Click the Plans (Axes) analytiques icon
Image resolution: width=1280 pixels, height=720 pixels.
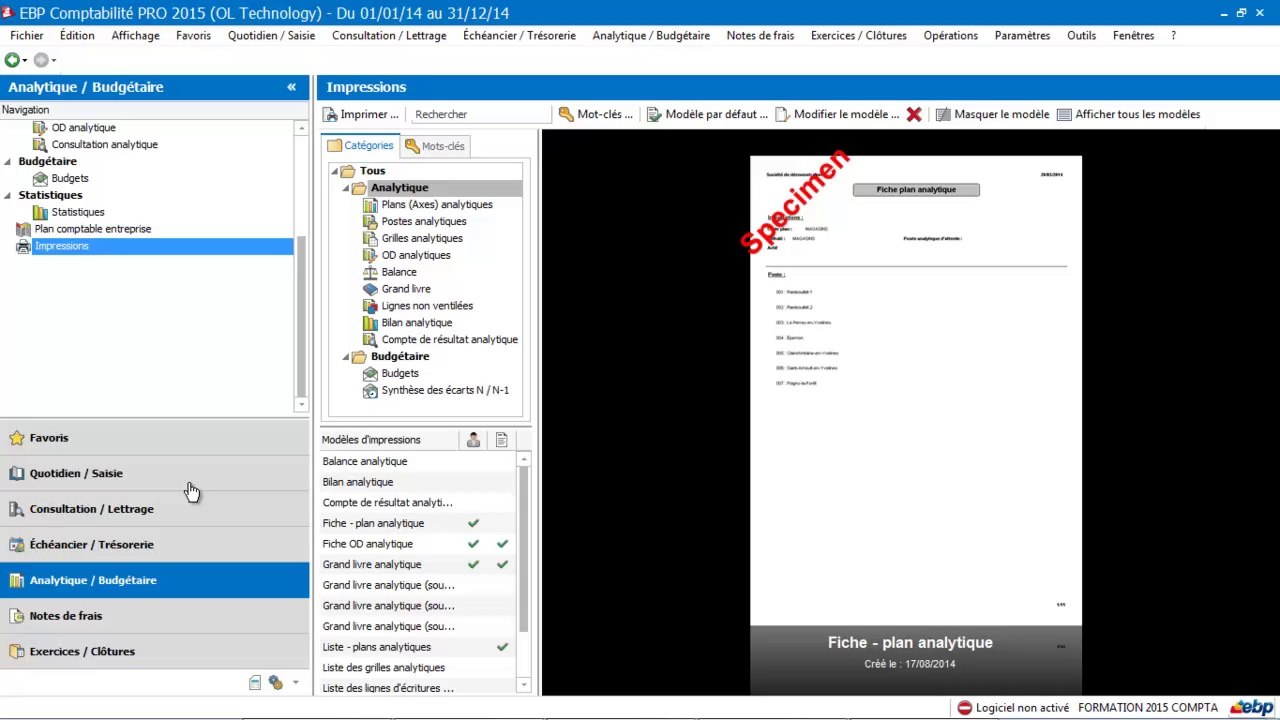(370, 205)
